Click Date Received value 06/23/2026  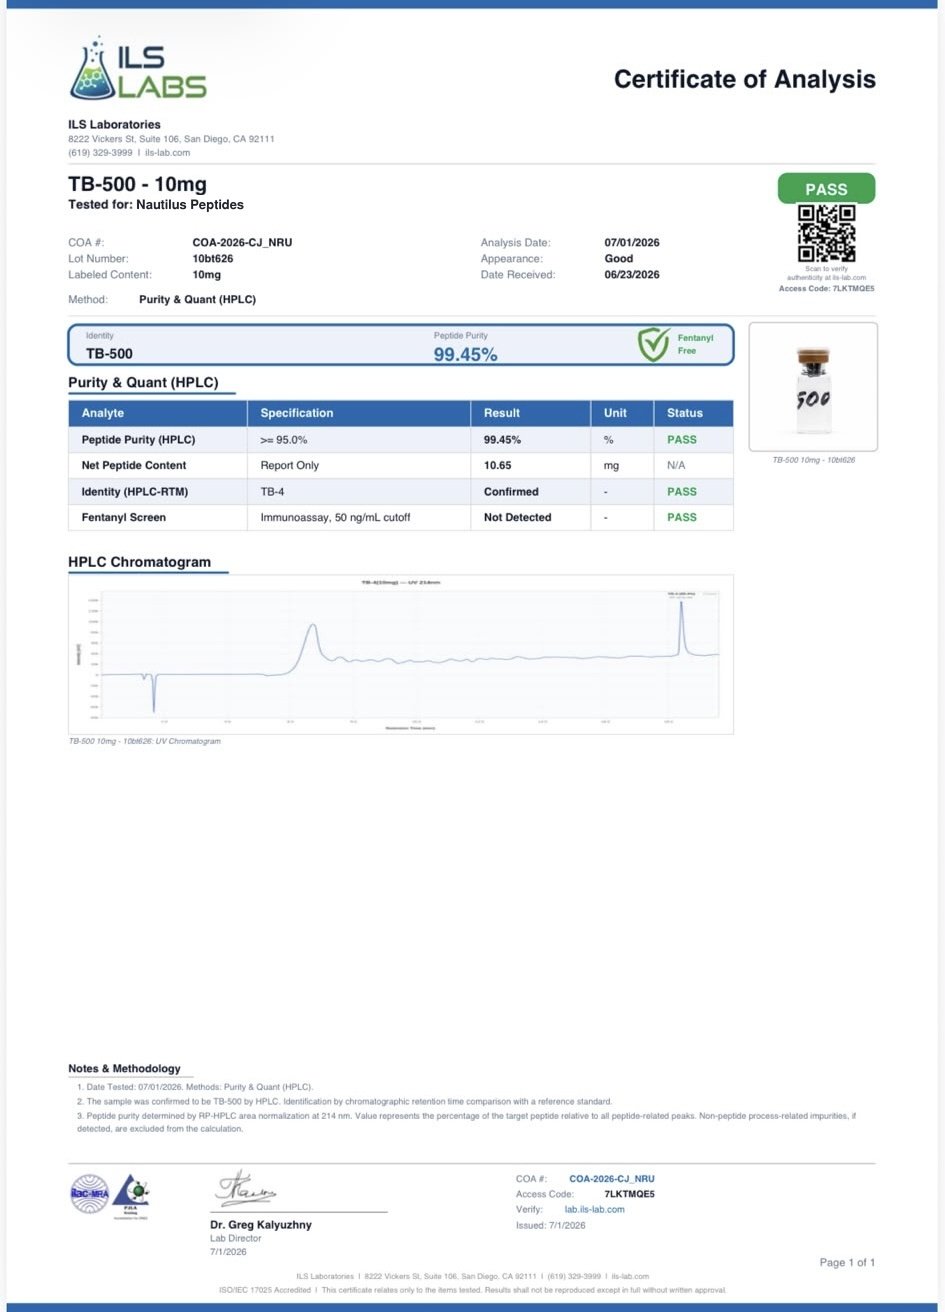632,275
